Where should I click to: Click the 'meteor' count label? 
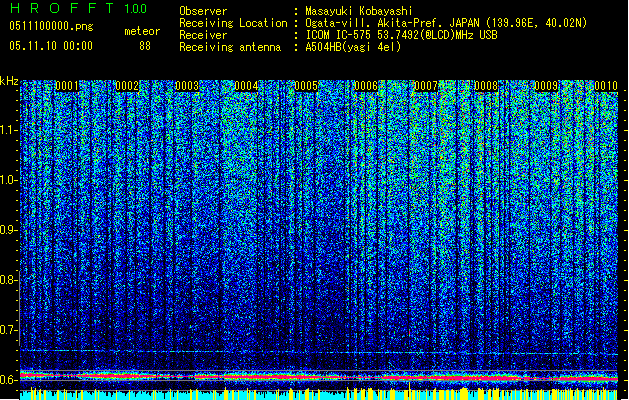(142, 31)
